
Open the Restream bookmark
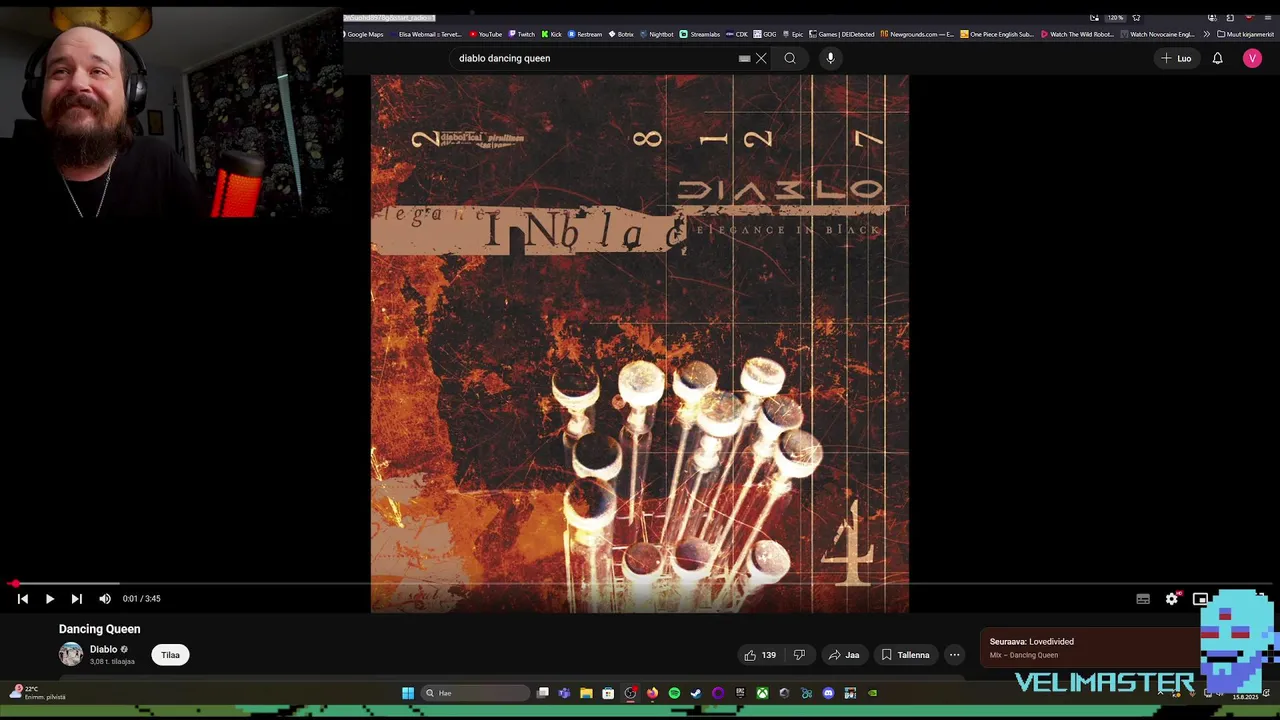tap(585, 34)
